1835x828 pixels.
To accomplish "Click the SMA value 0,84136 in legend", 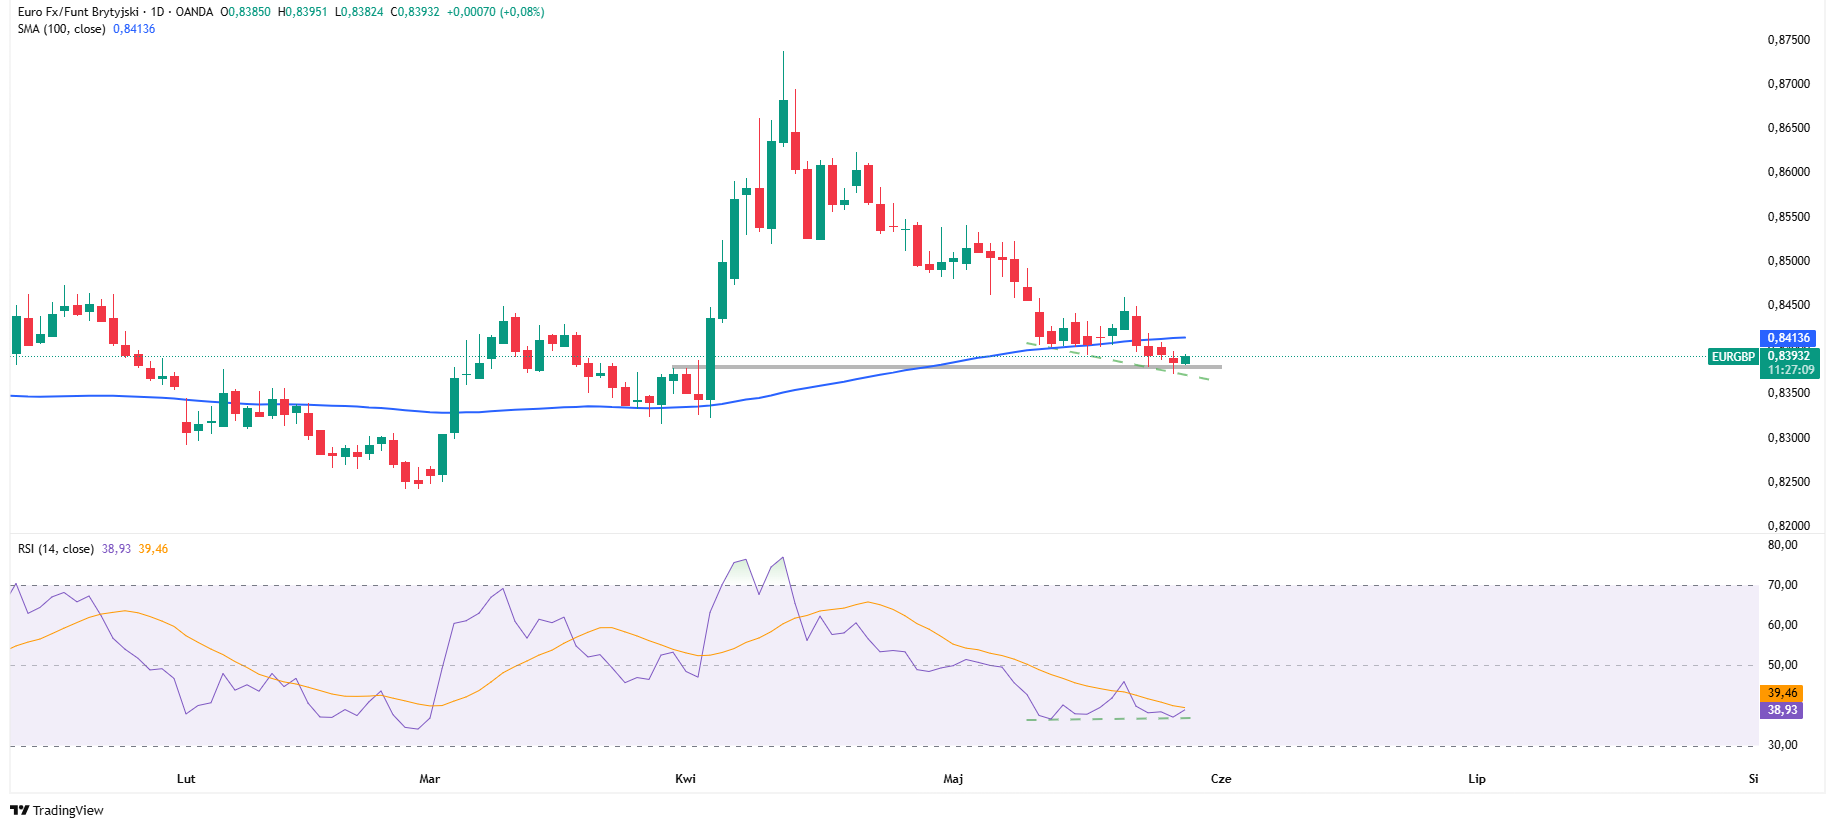I will [134, 29].
